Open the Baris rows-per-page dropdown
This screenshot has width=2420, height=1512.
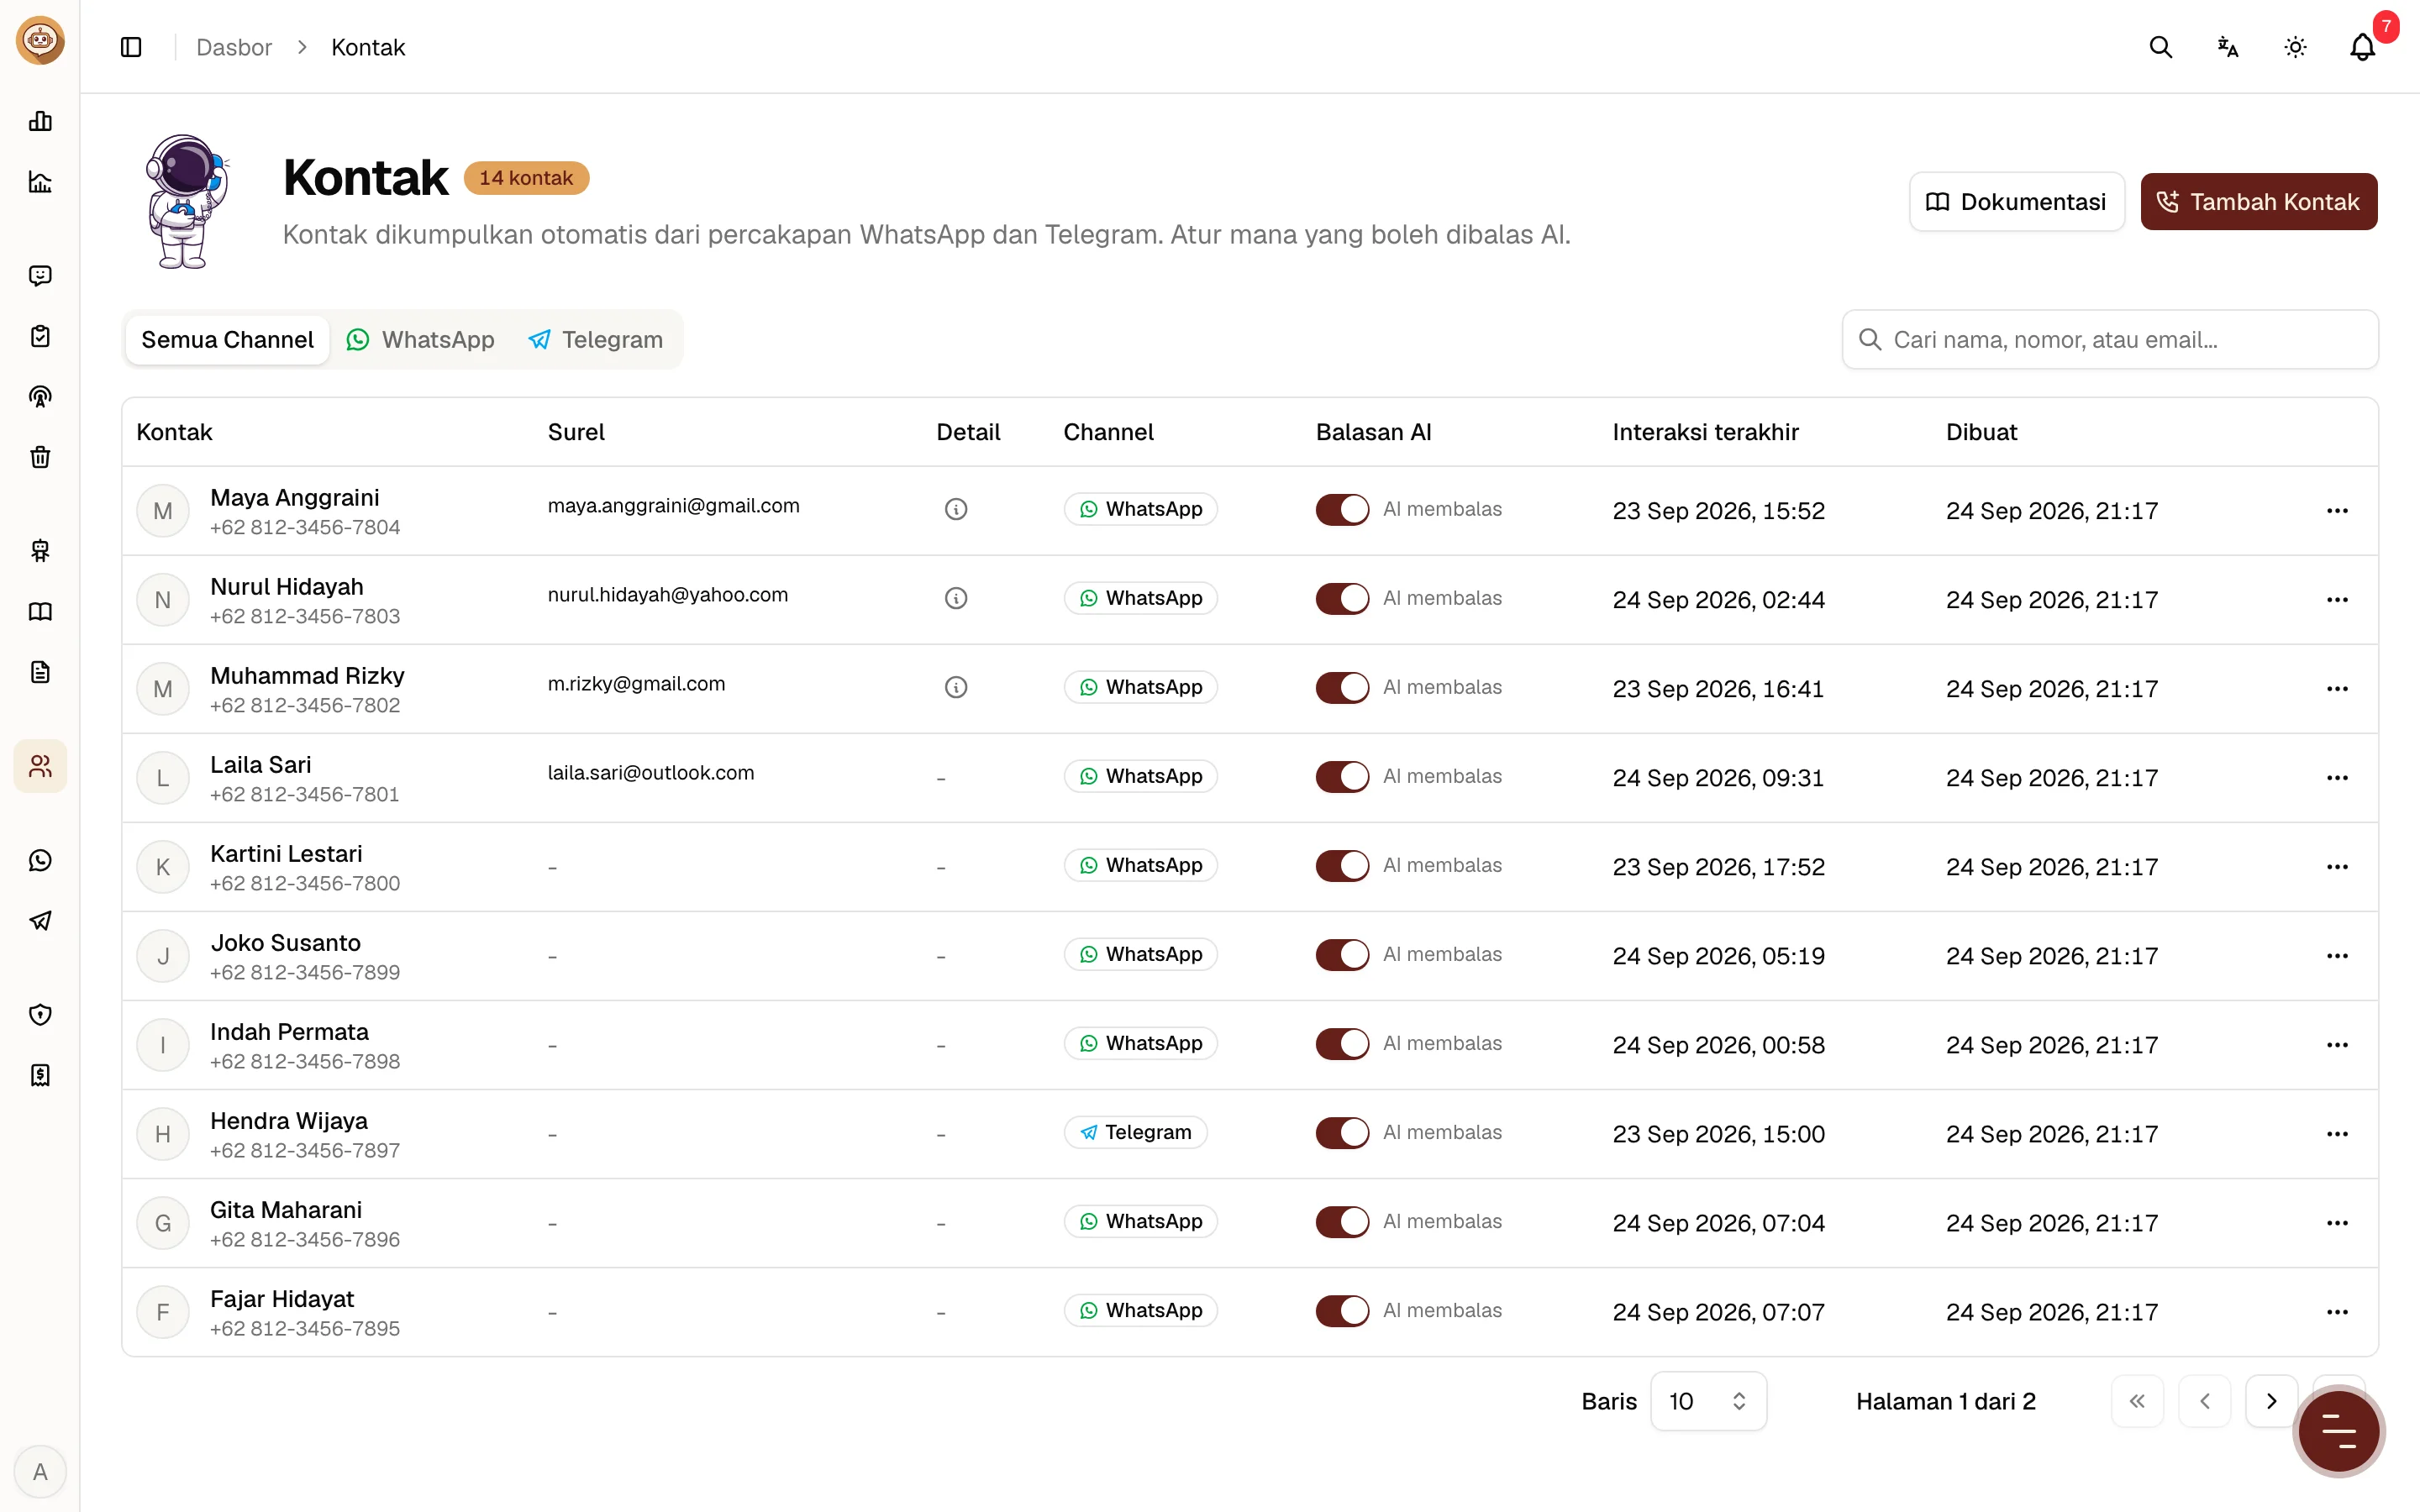point(1708,1401)
